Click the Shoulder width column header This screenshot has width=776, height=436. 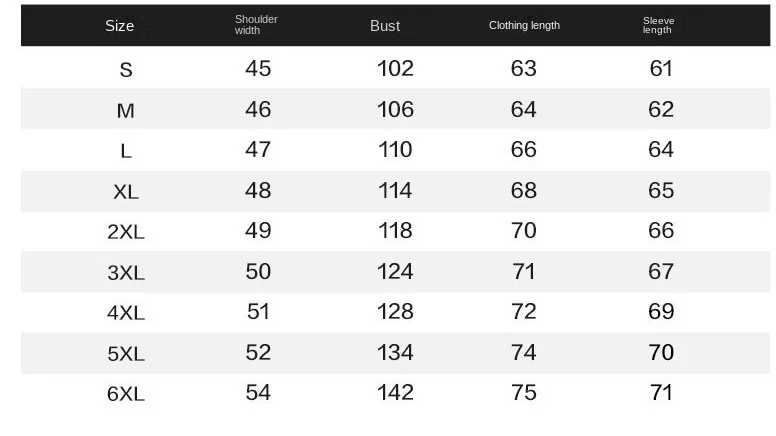pyautogui.click(x=256, y=25)
